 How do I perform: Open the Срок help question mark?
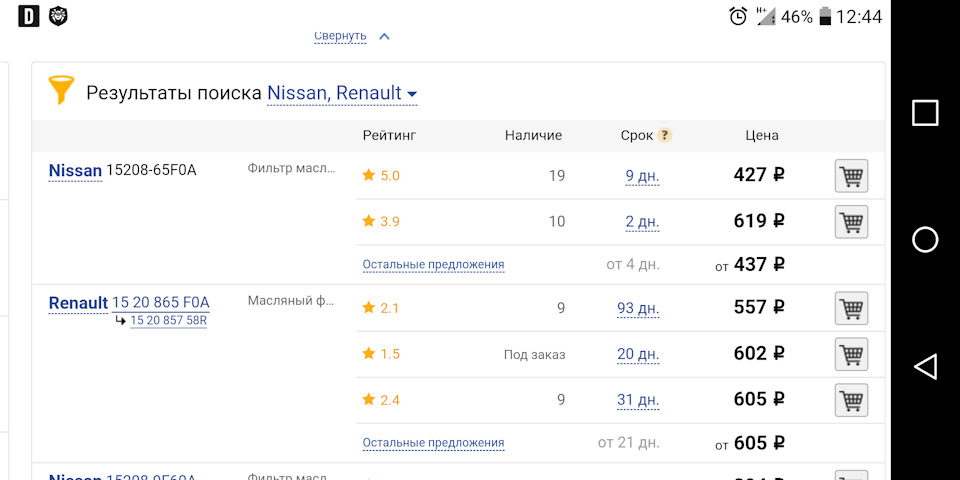(x=664, y=135)
